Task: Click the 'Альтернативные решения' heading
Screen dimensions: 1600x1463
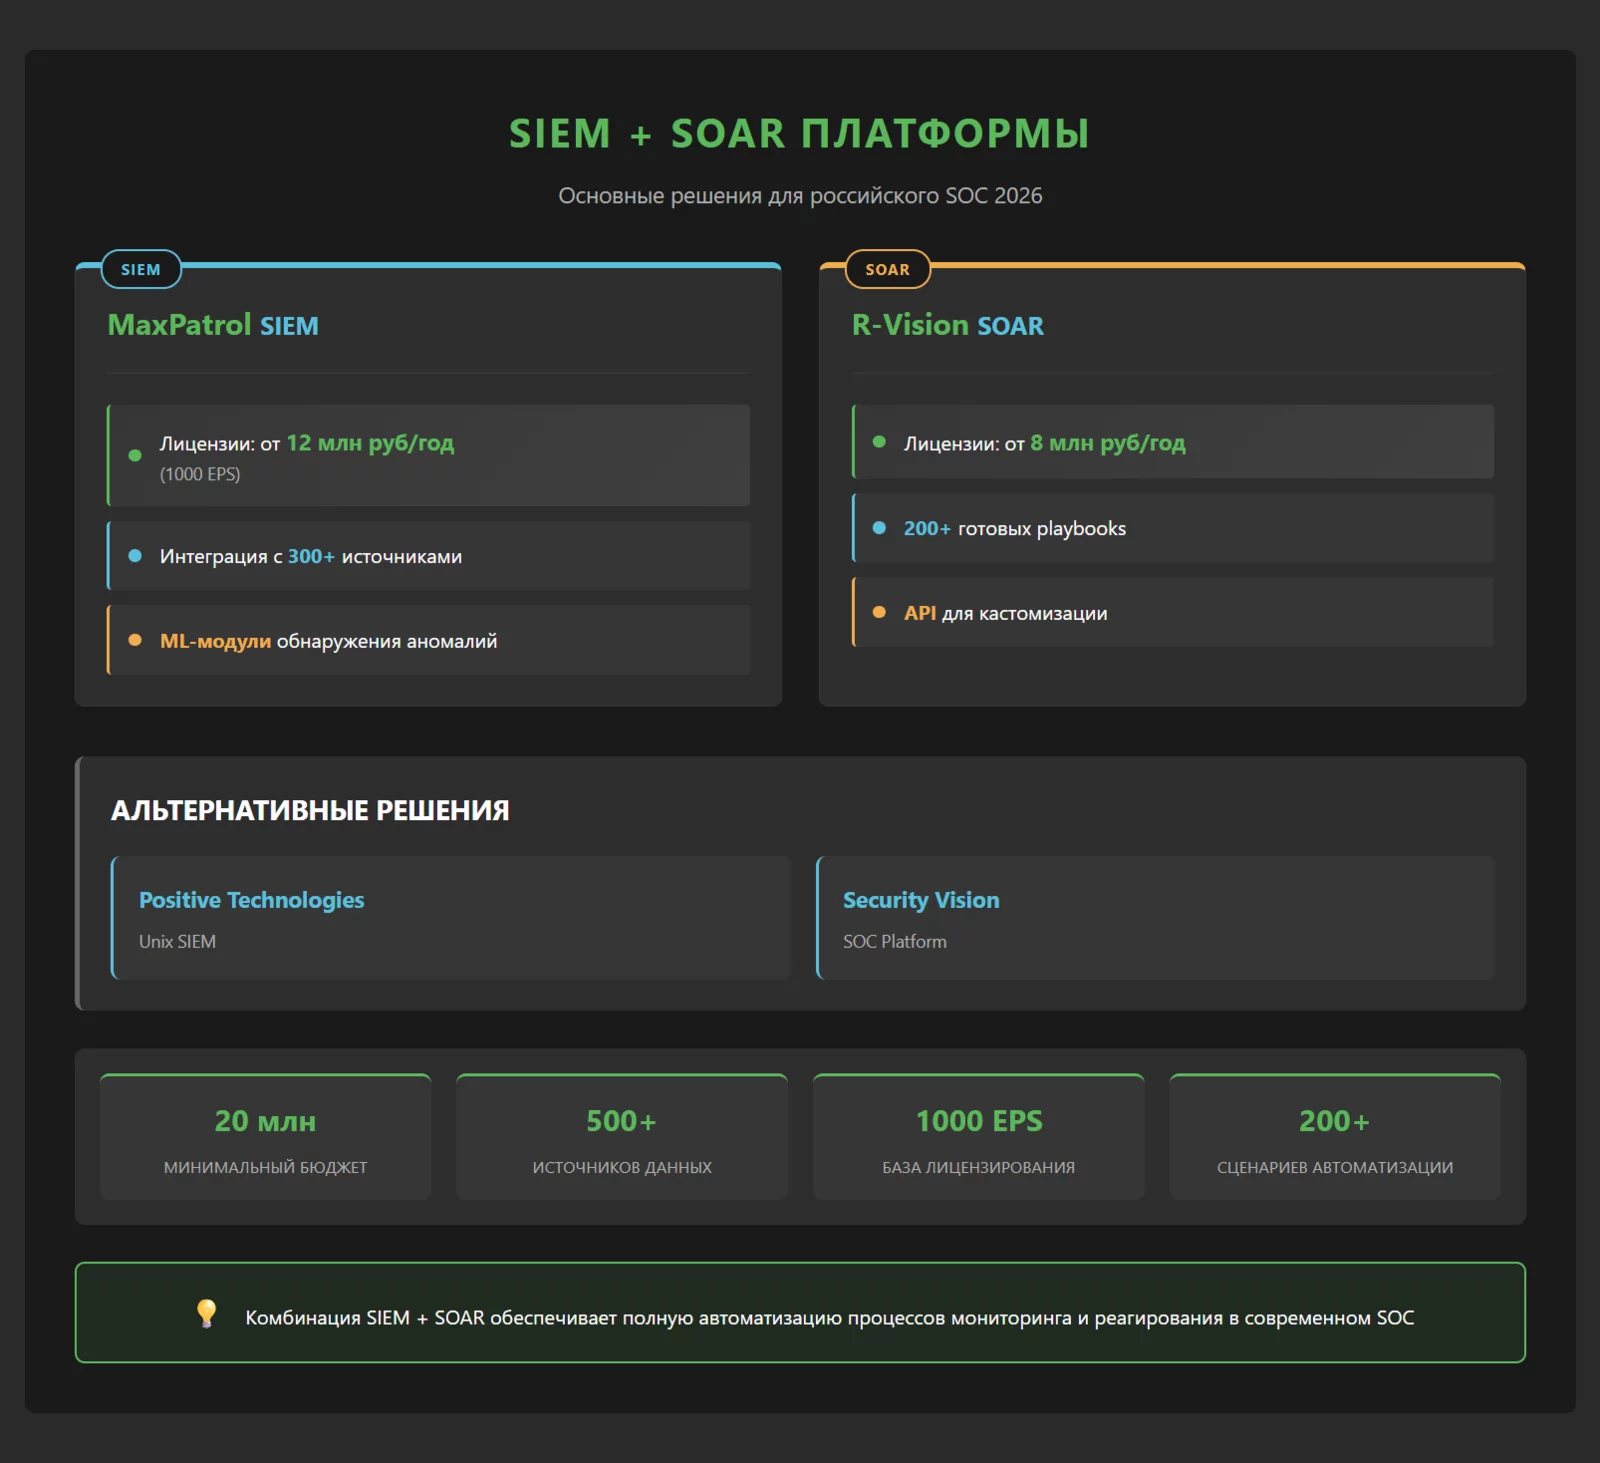Action: click(310, 810)
